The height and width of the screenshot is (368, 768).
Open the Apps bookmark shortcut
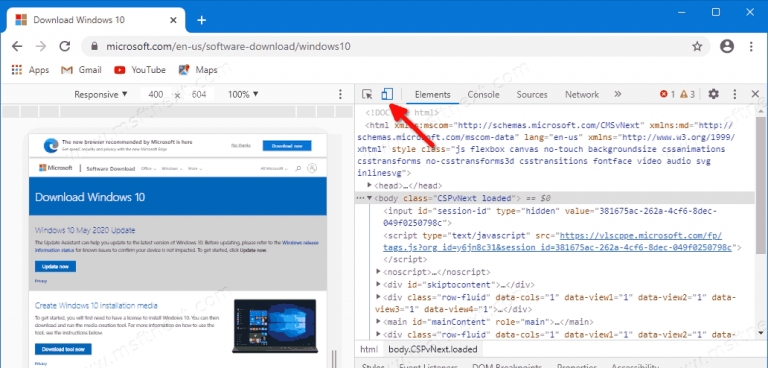tap(30, 70)
